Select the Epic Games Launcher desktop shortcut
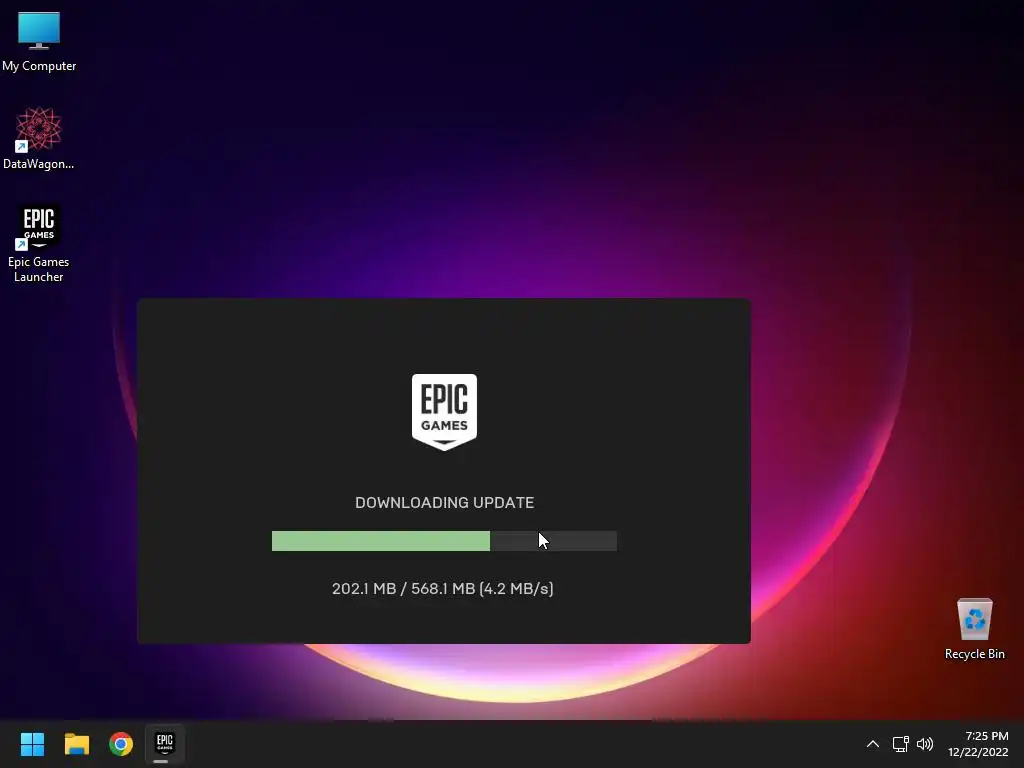The image size is (1024, 768). pyautogui.click(x=39, y=243)
